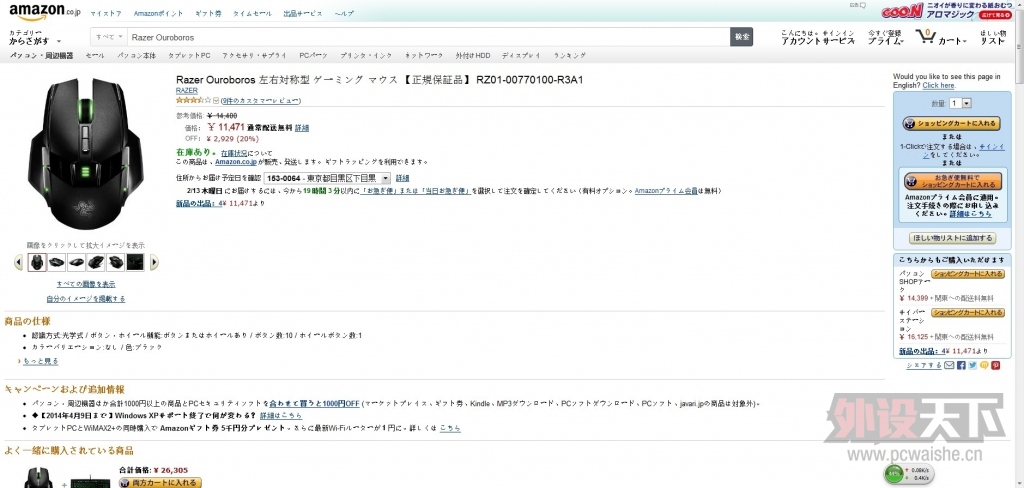This screenshot has height=488, width=1024.
Task: Open 出品サービス top navigation link
Action: 303,13
